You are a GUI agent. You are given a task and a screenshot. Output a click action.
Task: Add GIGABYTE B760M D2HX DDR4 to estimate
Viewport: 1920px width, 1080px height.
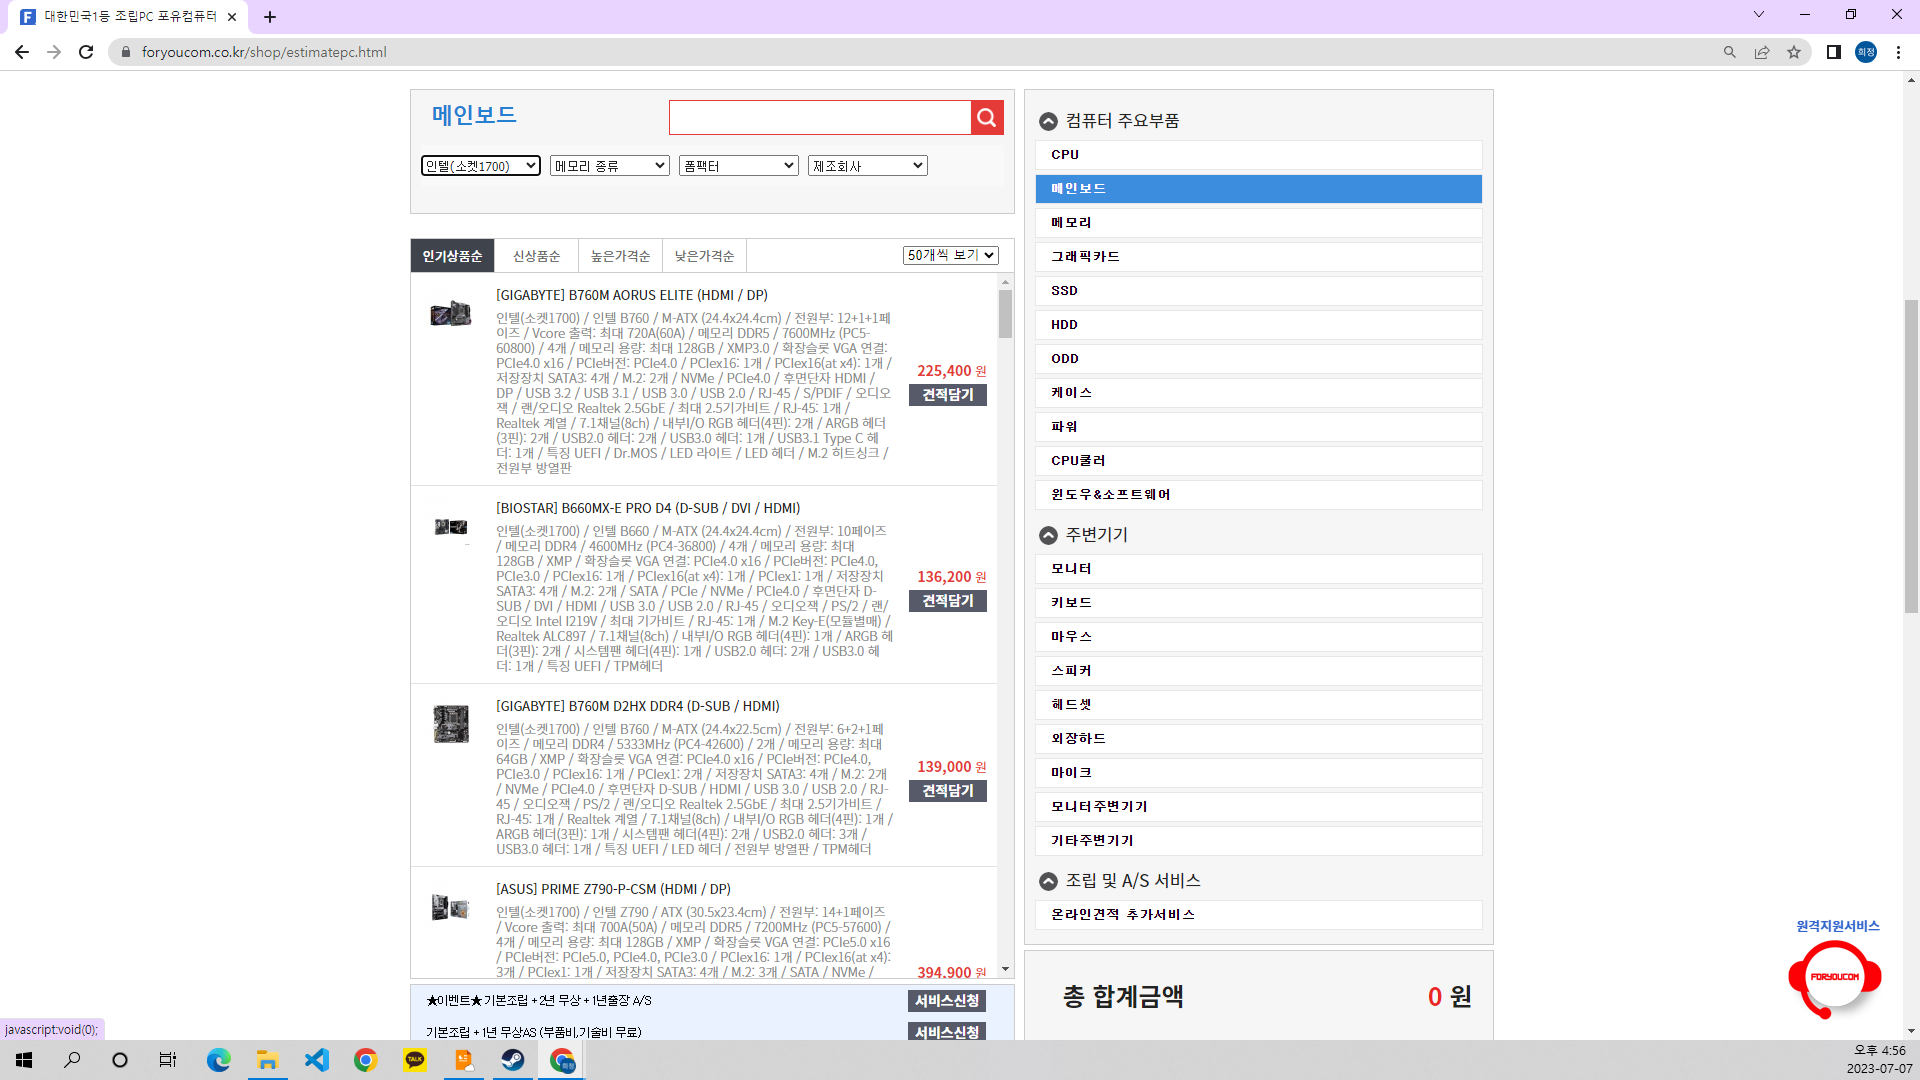pyautogui.click(x=948, y=791)
